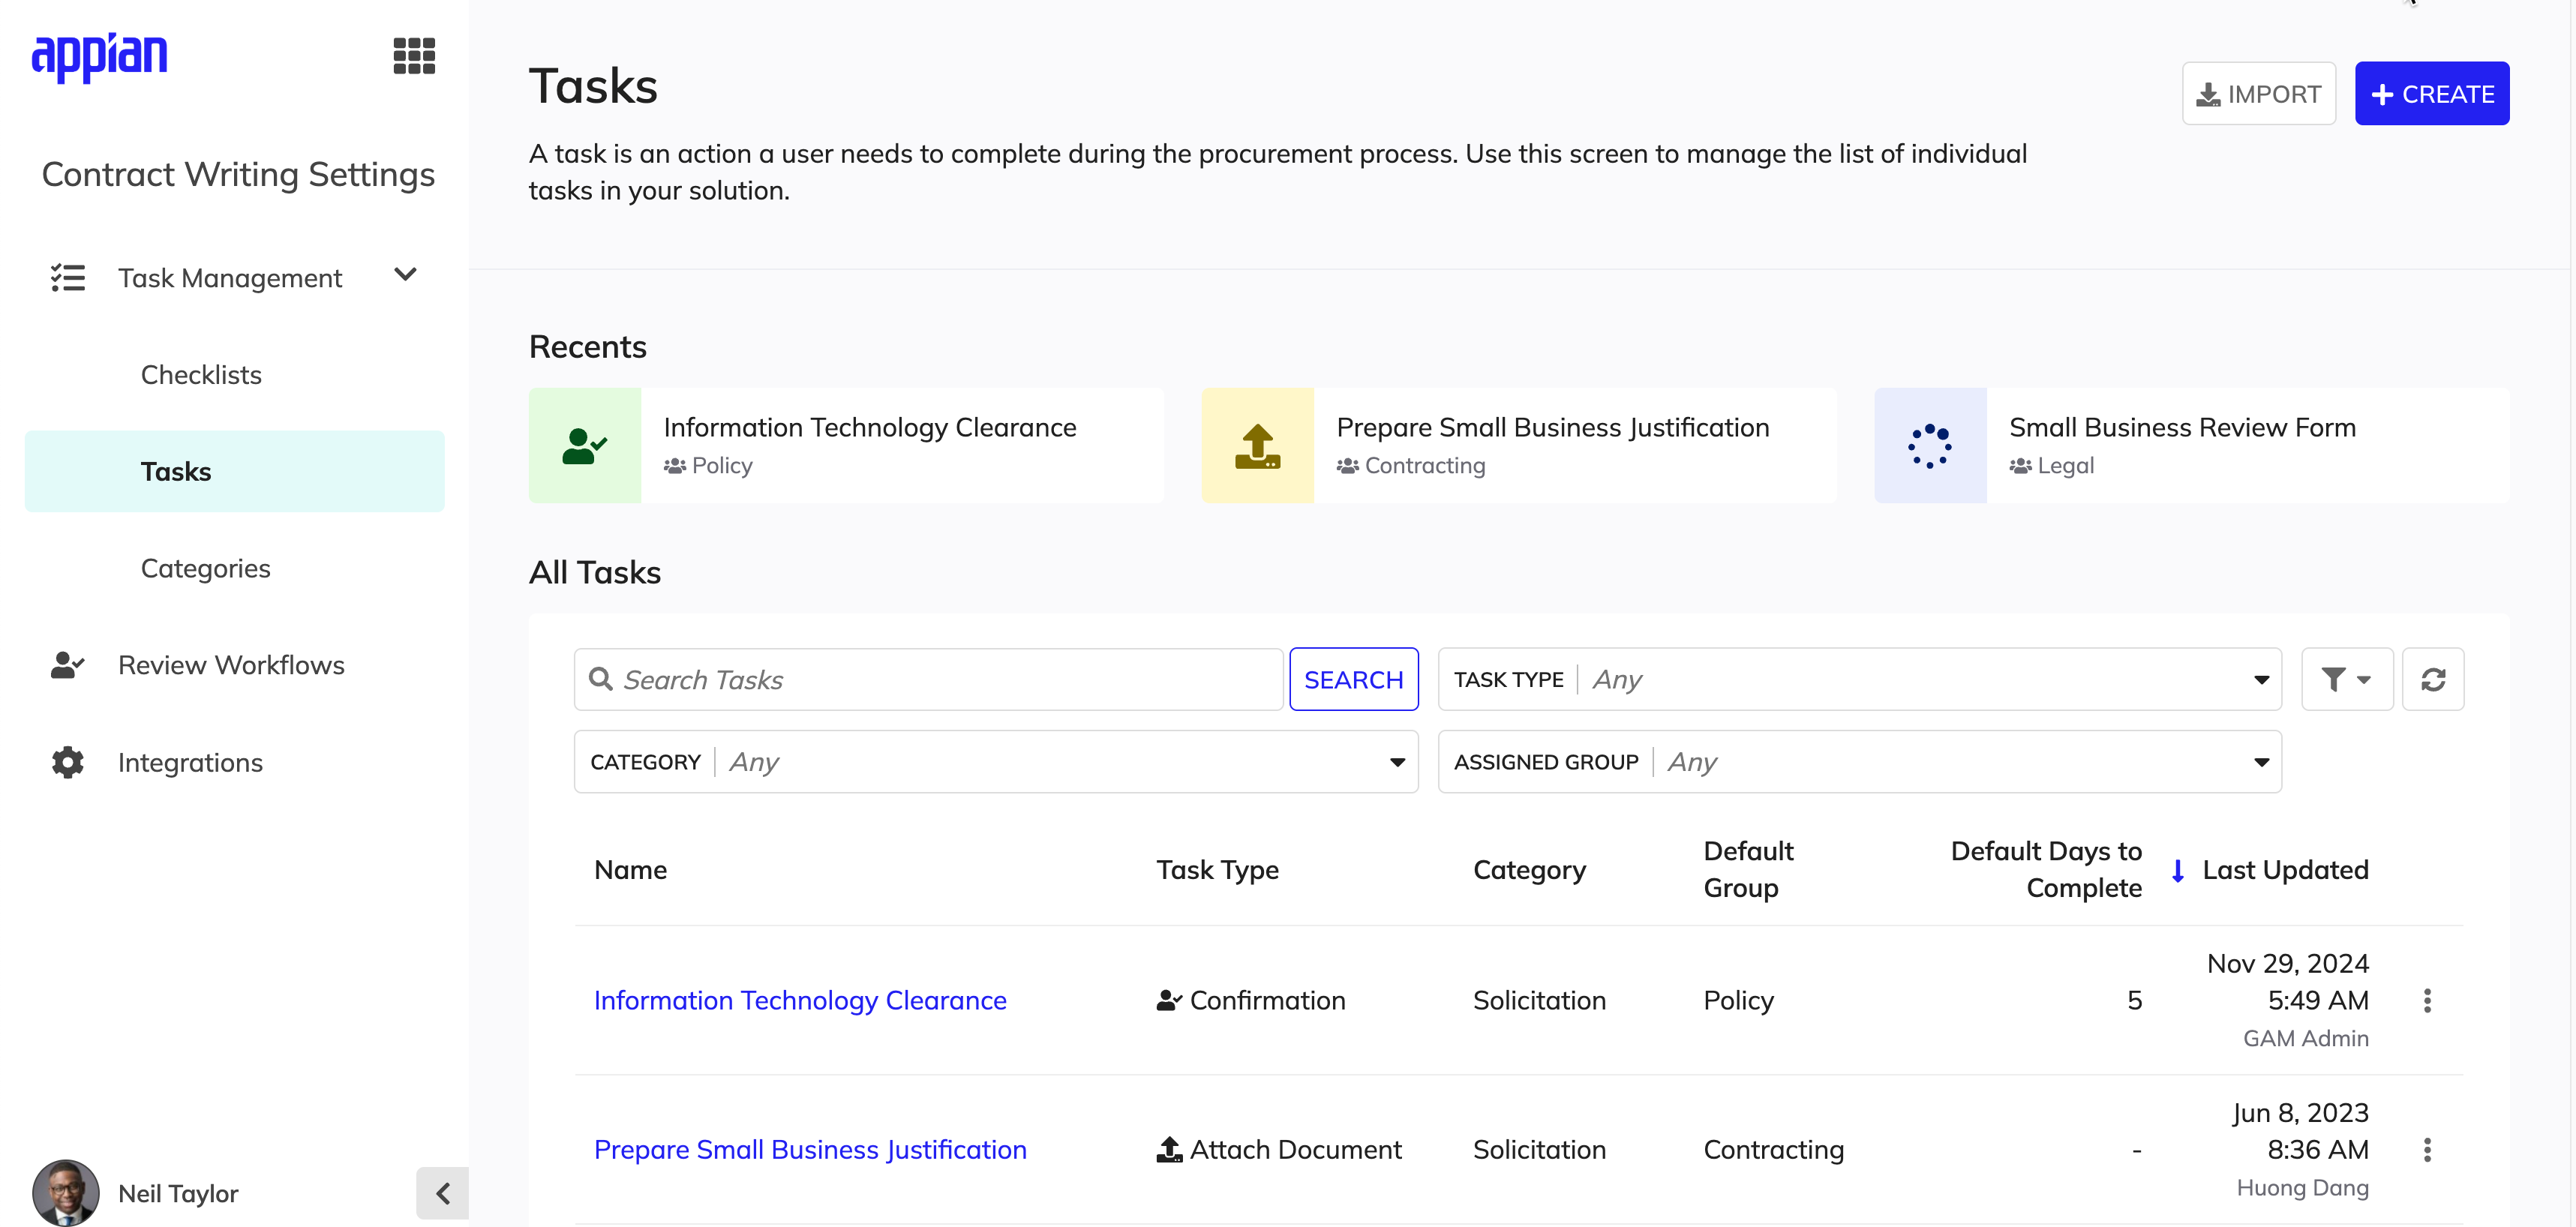Collapse the Task Management chevron
The image size is (2576, 1227).
405,275
